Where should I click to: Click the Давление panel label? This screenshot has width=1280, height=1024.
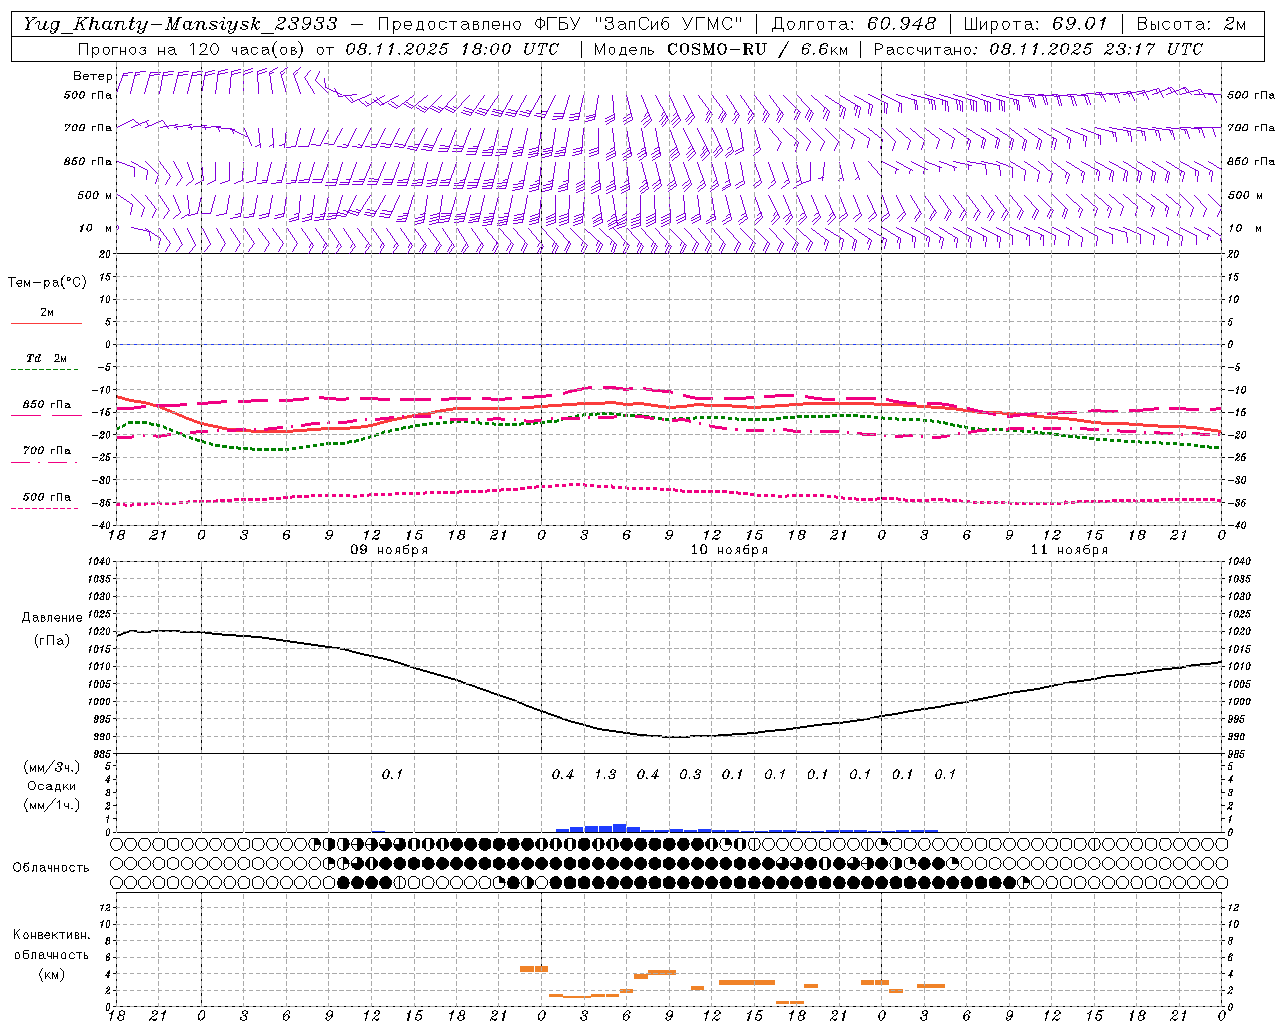(51, 618)
